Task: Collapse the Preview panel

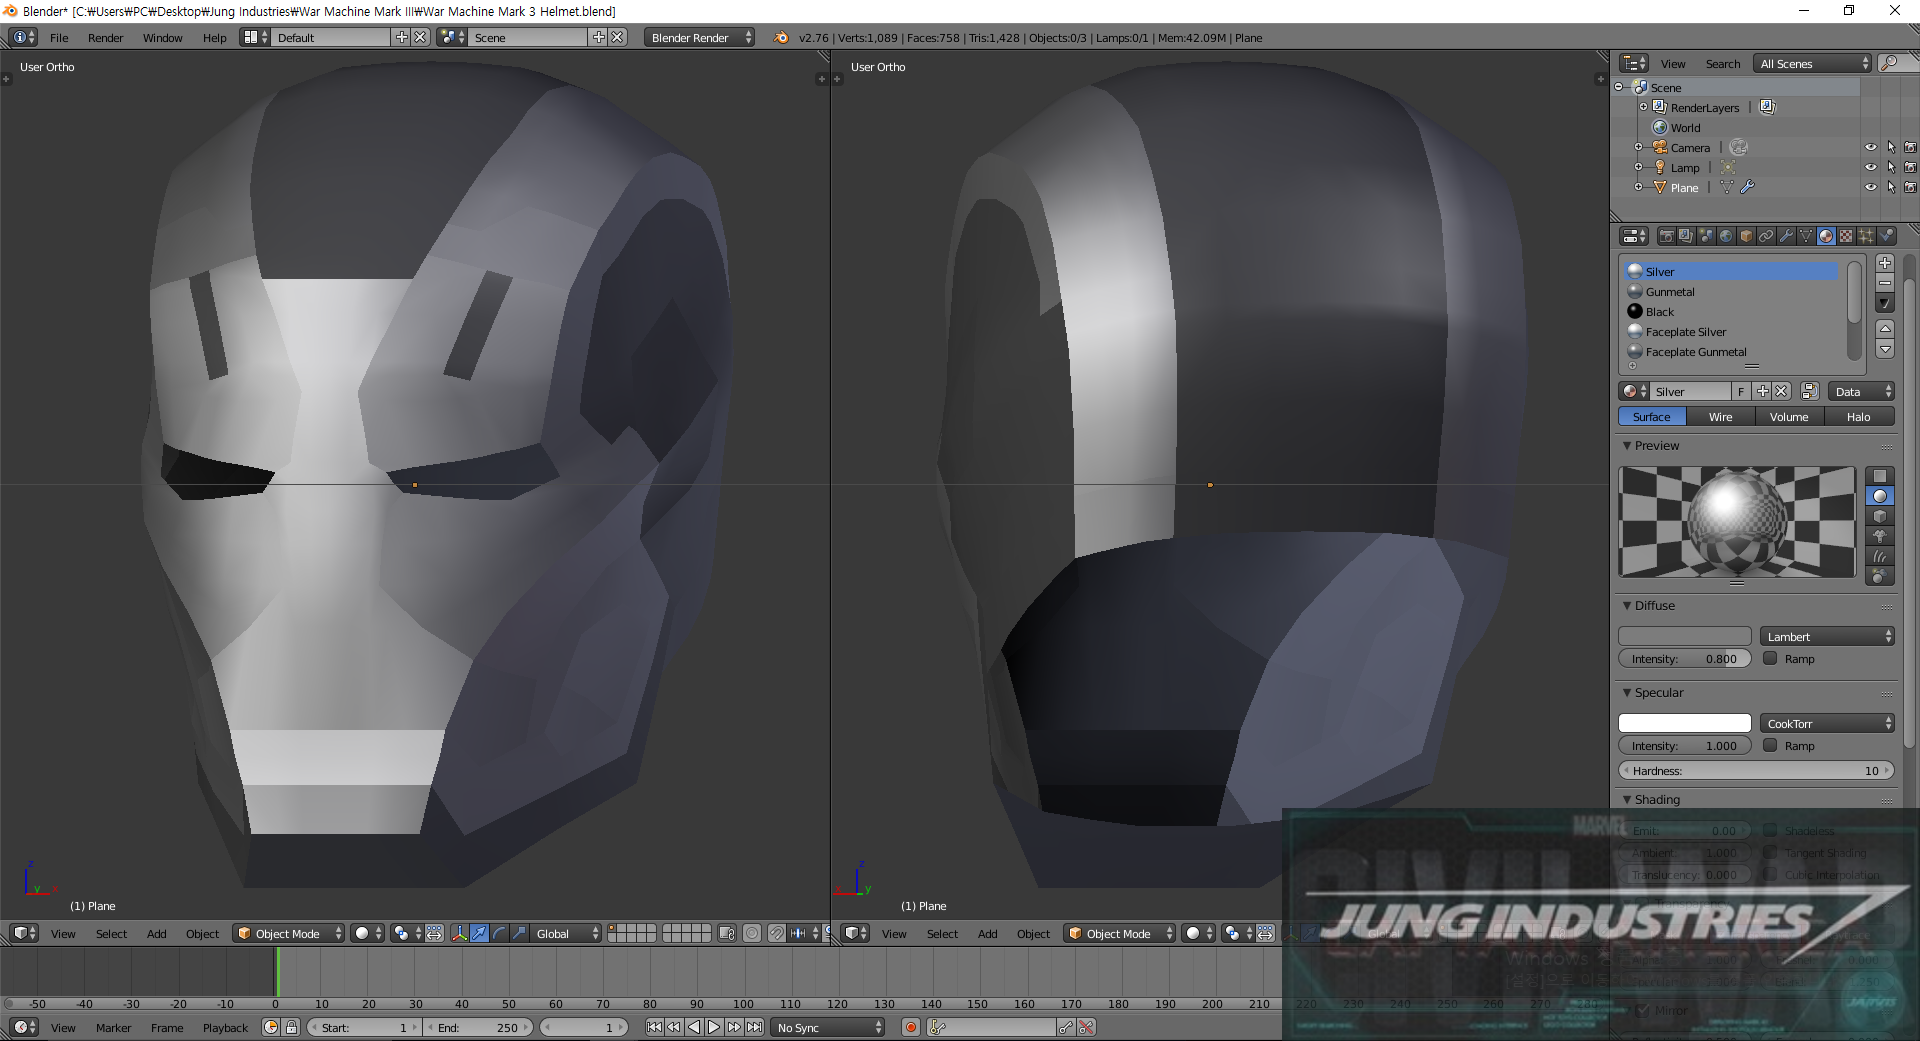Action: tap(1627, 446)
